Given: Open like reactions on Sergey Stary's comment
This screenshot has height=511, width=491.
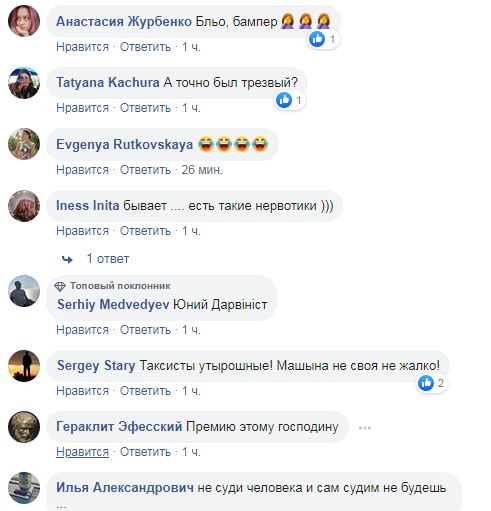Looking at the screenshot, I should tap(431, 383).
